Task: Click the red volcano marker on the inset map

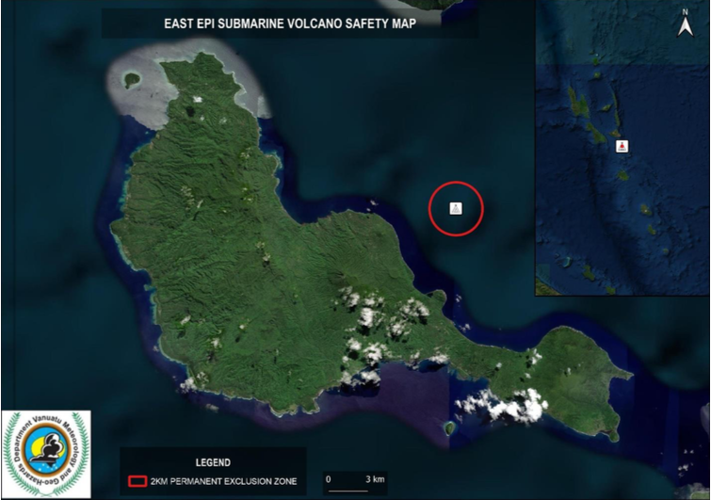Action: click(622, 146)
